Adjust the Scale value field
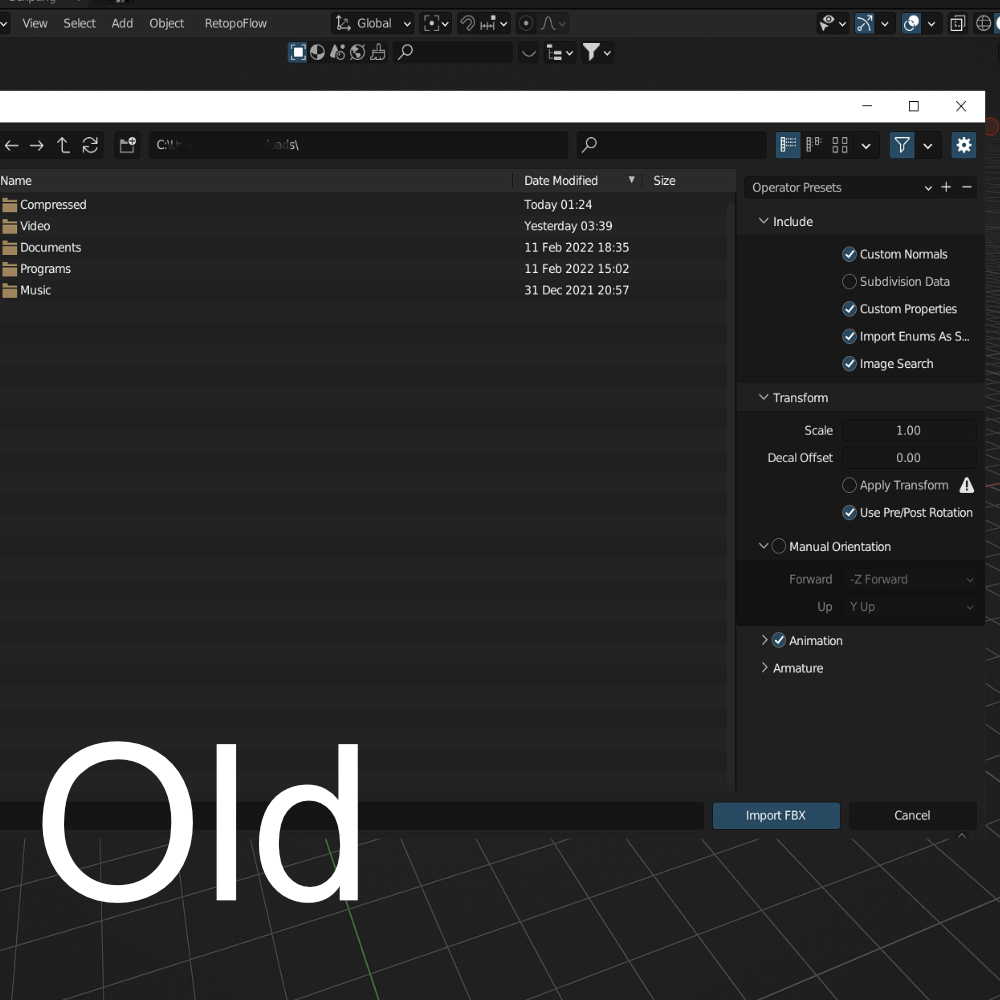This screenshot has width=1000, height=1000. coord(908,430)
